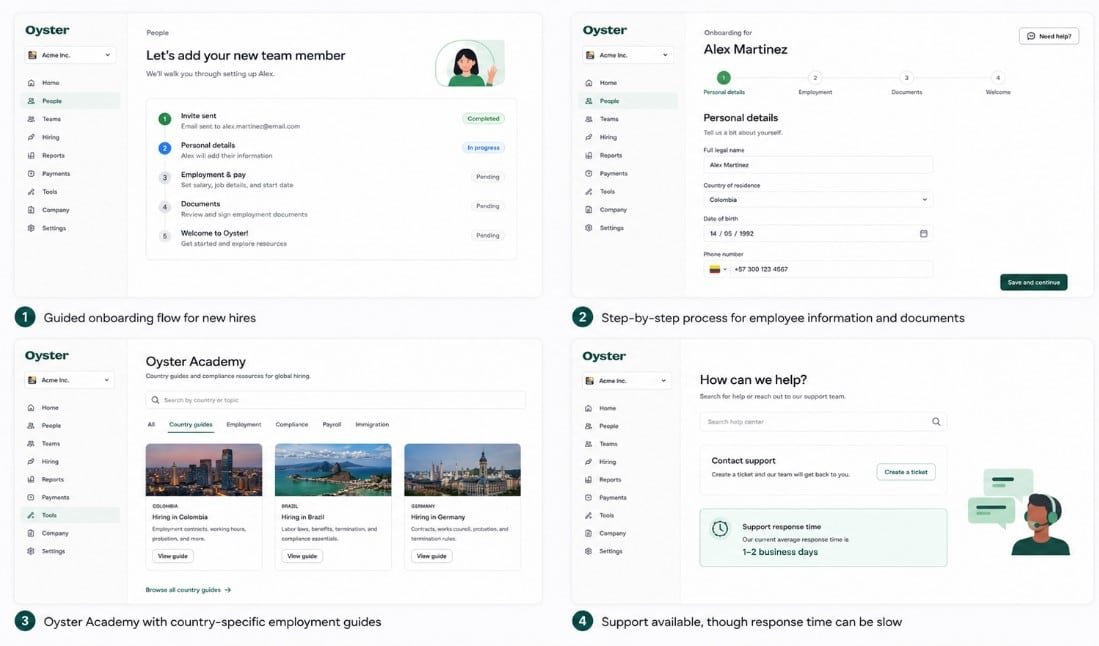1099x646 pixels.
Task: Open Teams icon in Alex Martinez panel sidebar
Action: coord(589,119)
